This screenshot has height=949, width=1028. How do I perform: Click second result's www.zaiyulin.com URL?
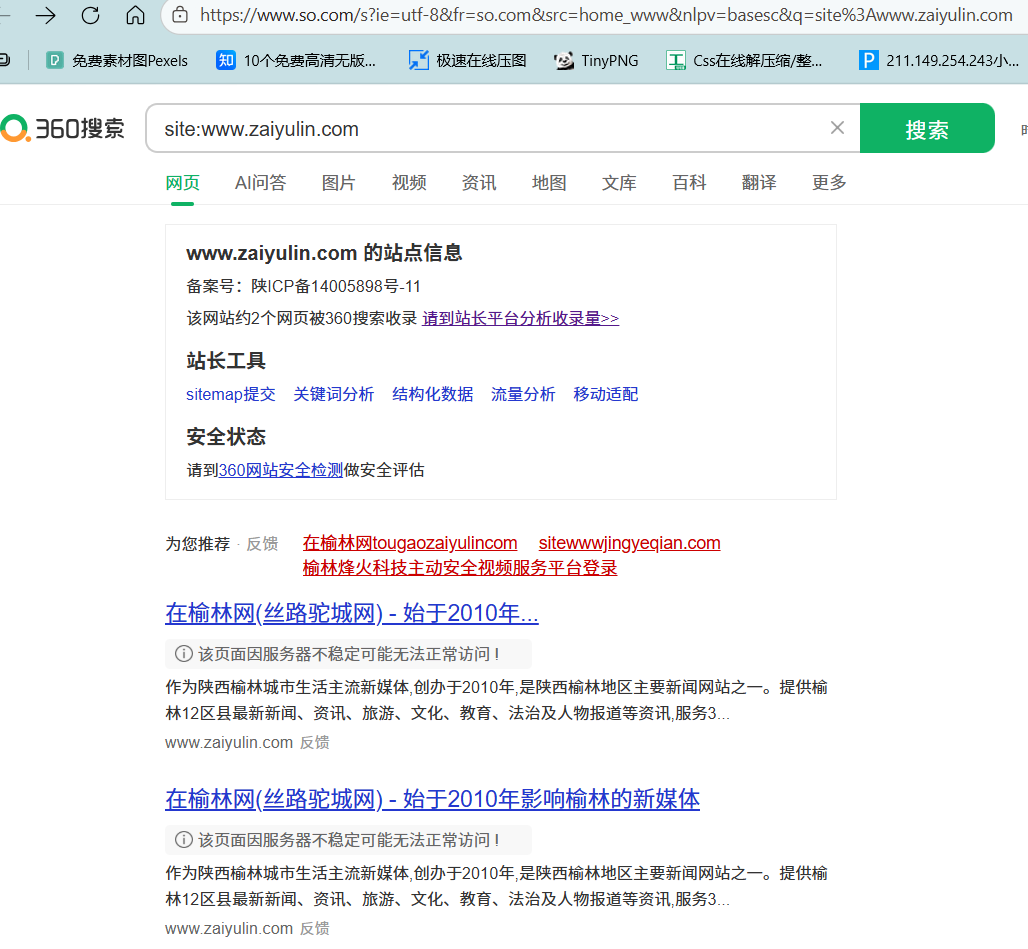[229, 929]
